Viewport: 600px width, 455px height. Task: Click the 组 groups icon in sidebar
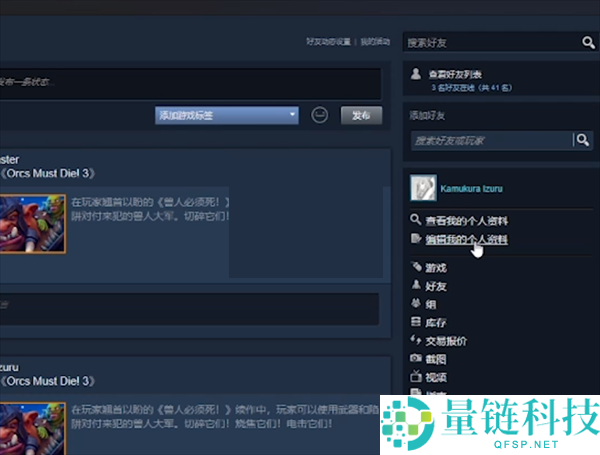pos(416,304)
